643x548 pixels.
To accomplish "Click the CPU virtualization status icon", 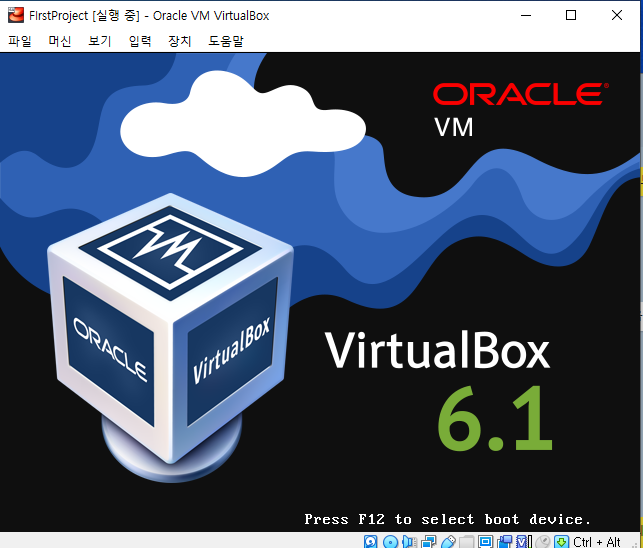I will click(524, 542).
